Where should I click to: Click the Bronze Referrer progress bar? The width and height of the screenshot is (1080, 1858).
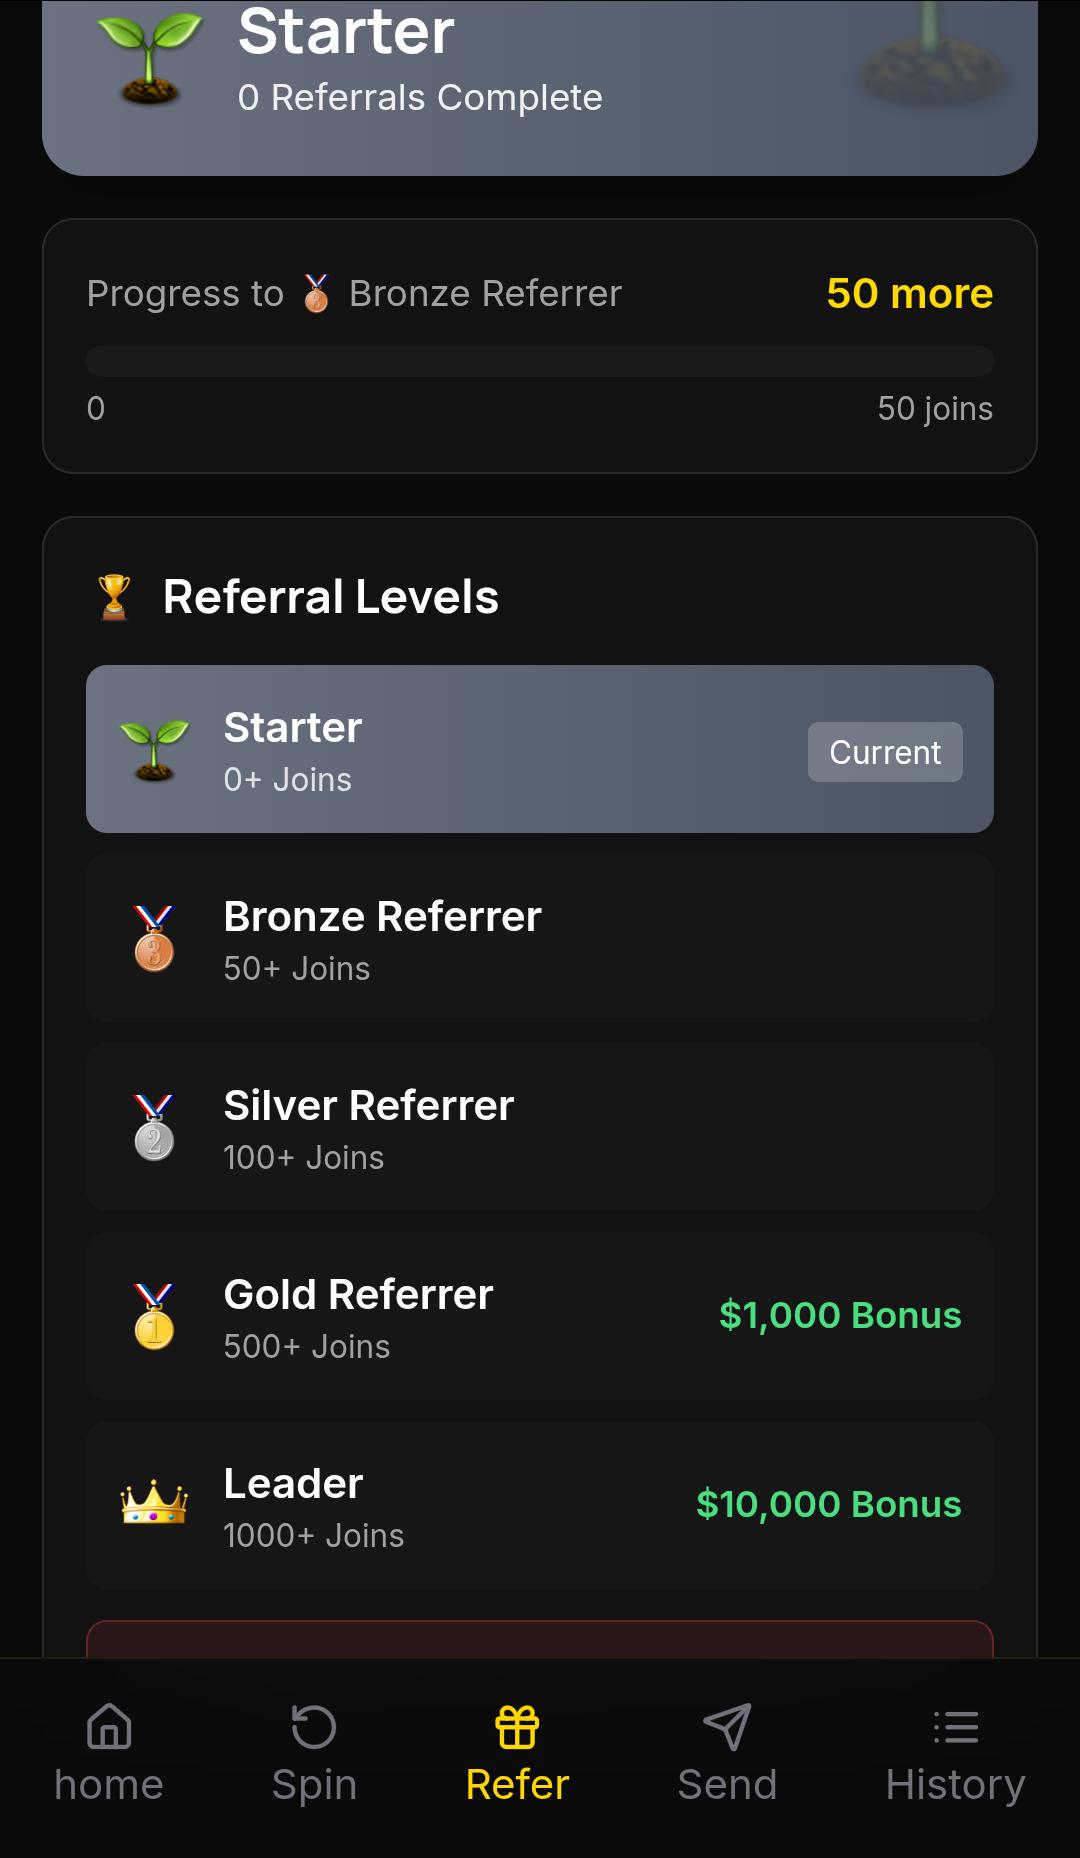tap(540, 361)
